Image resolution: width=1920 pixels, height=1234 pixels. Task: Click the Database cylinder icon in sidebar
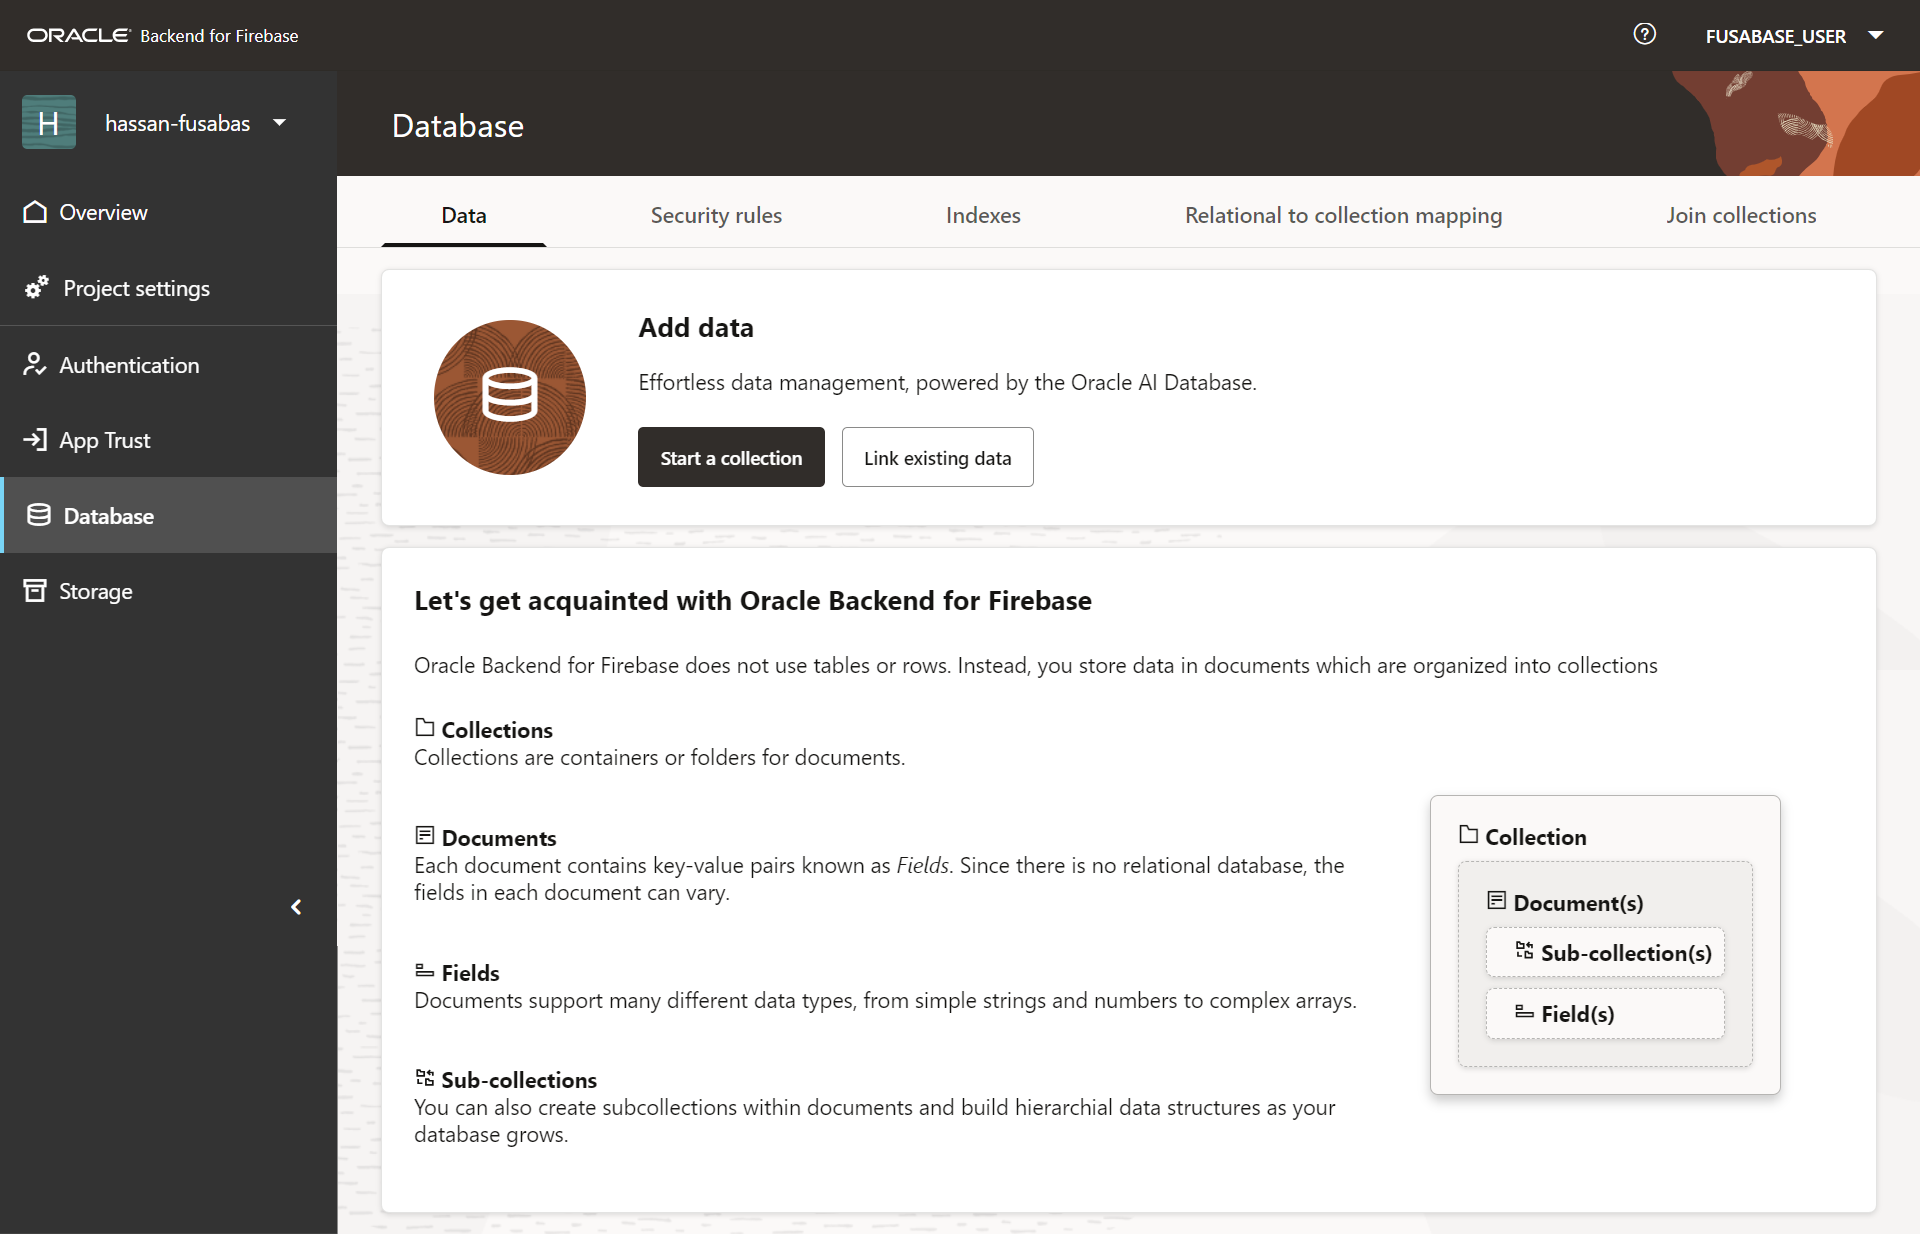[39, 515]
